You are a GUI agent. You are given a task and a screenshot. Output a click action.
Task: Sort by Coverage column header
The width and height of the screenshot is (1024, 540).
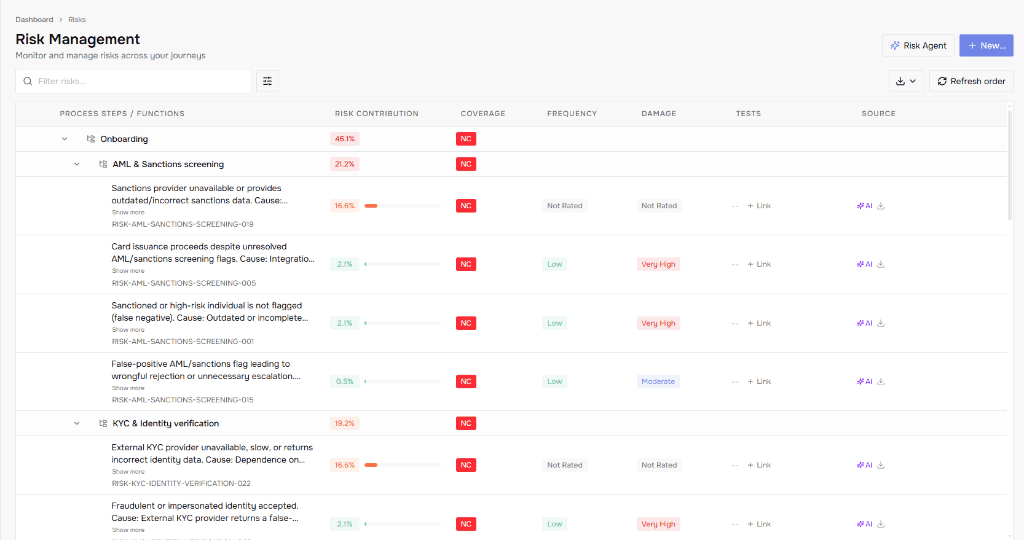click(483, 114)
